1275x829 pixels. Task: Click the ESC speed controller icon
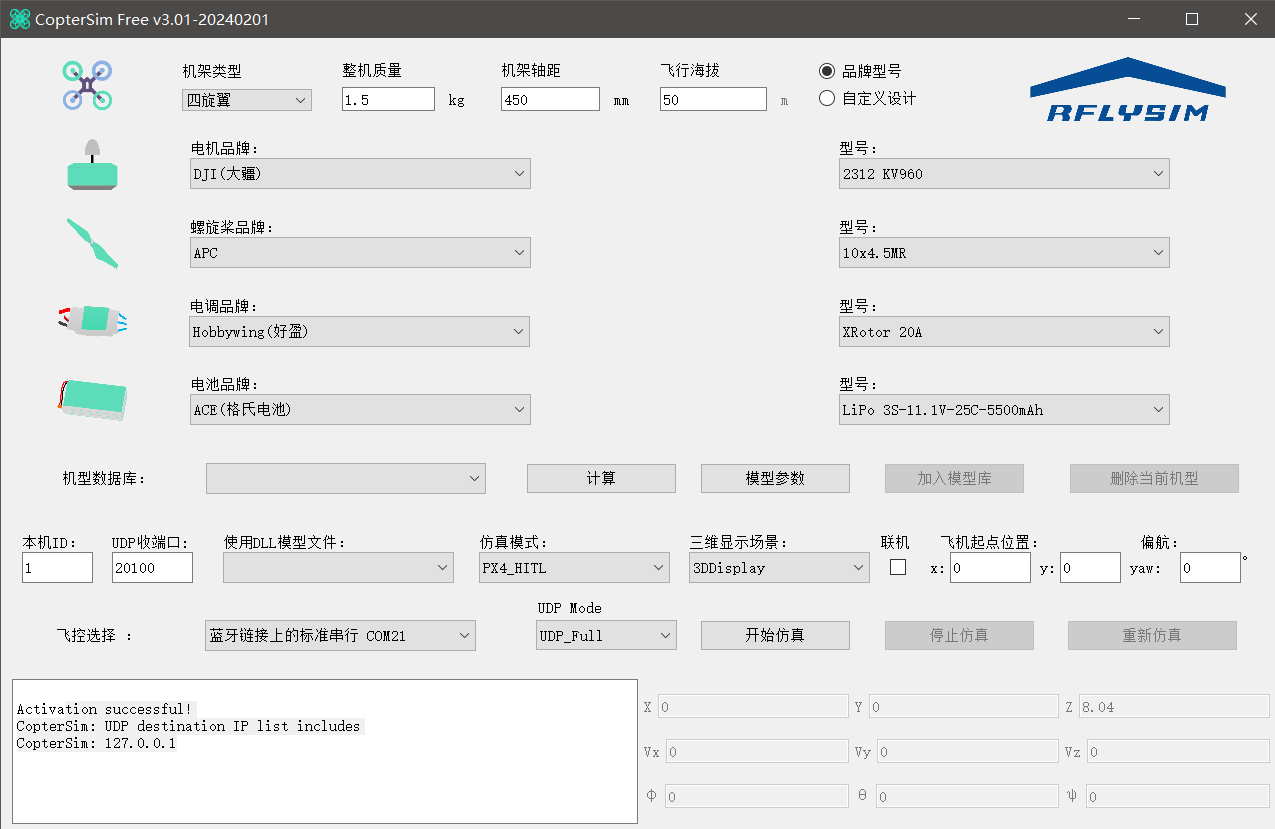92,320
